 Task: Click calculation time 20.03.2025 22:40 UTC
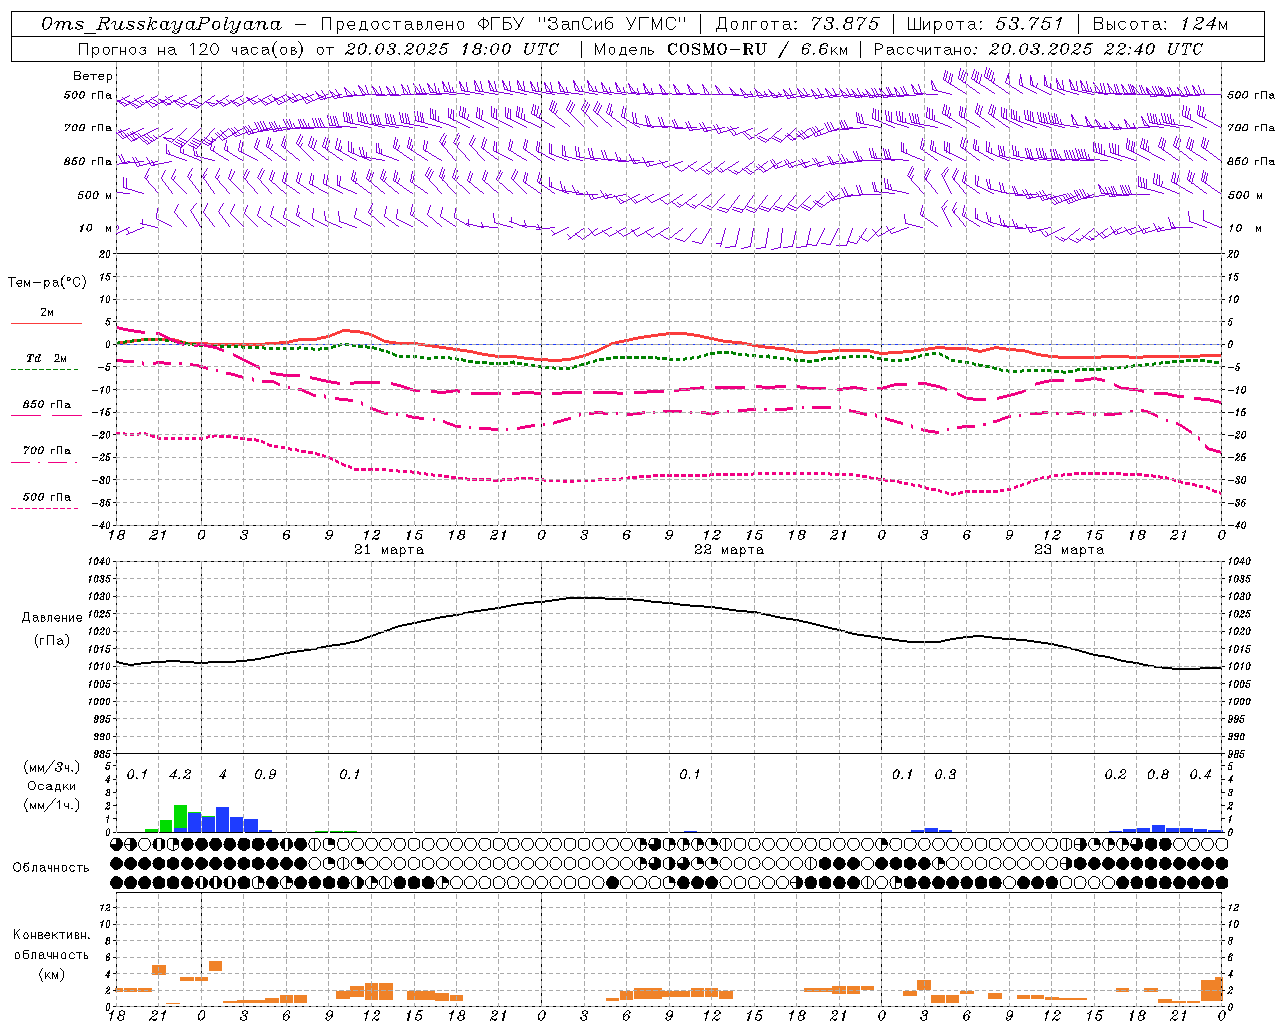click(x=1096, y=49)
